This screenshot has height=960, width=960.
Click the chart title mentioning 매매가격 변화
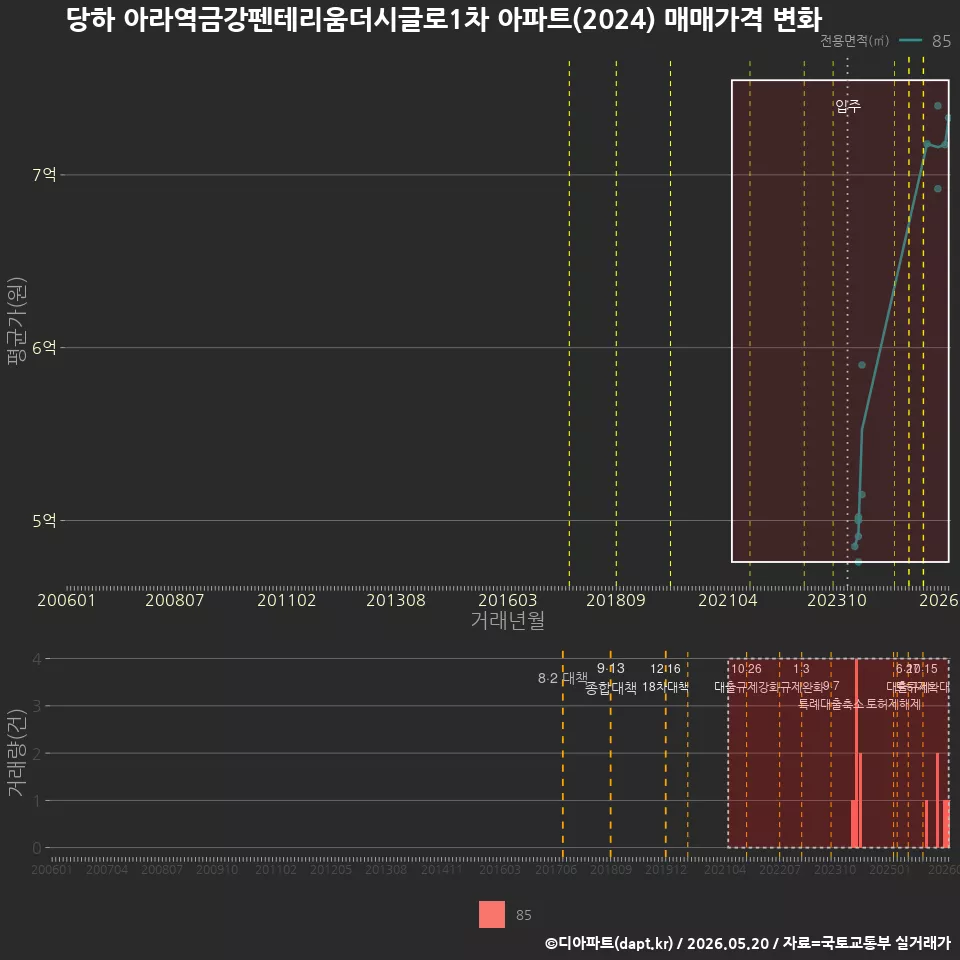444,20
